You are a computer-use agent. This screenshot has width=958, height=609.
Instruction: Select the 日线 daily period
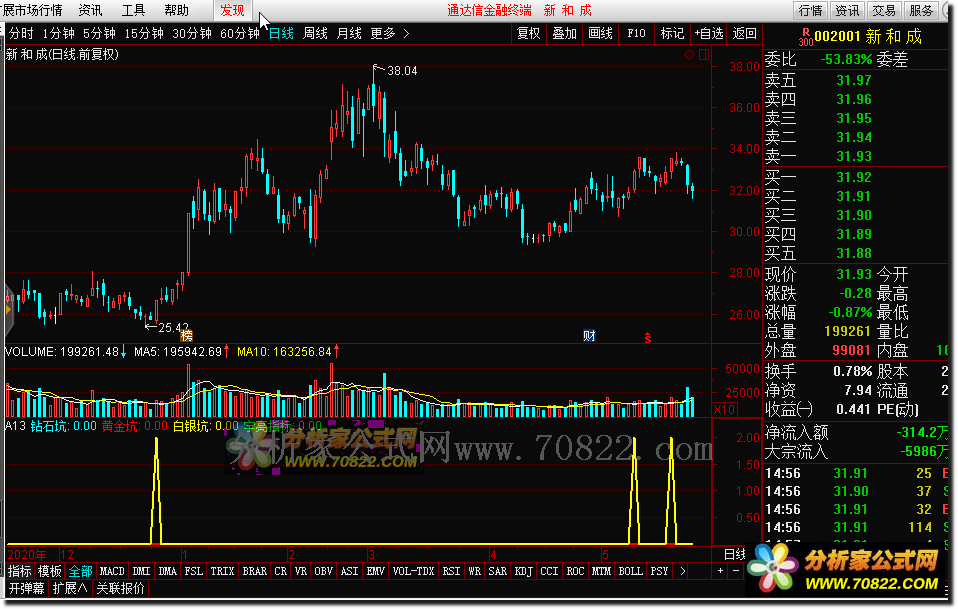[x=281, y=34]
